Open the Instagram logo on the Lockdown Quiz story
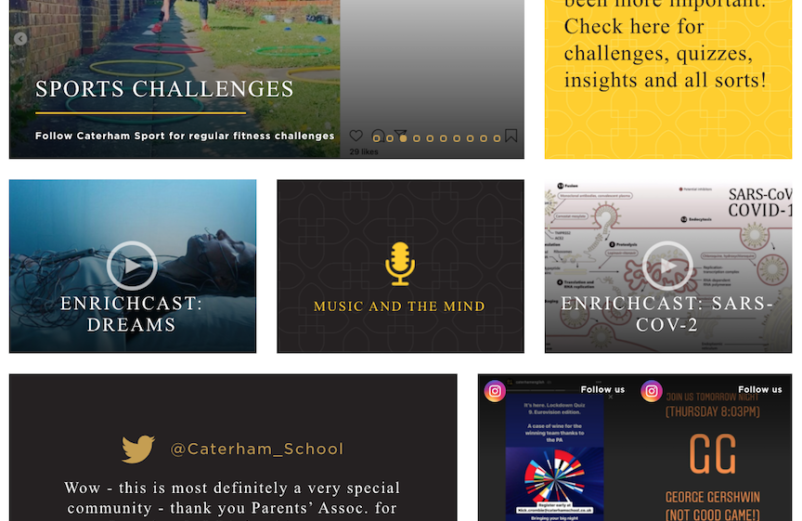Image resolution: width=802 pixels, height=521 pixels. 495,391
